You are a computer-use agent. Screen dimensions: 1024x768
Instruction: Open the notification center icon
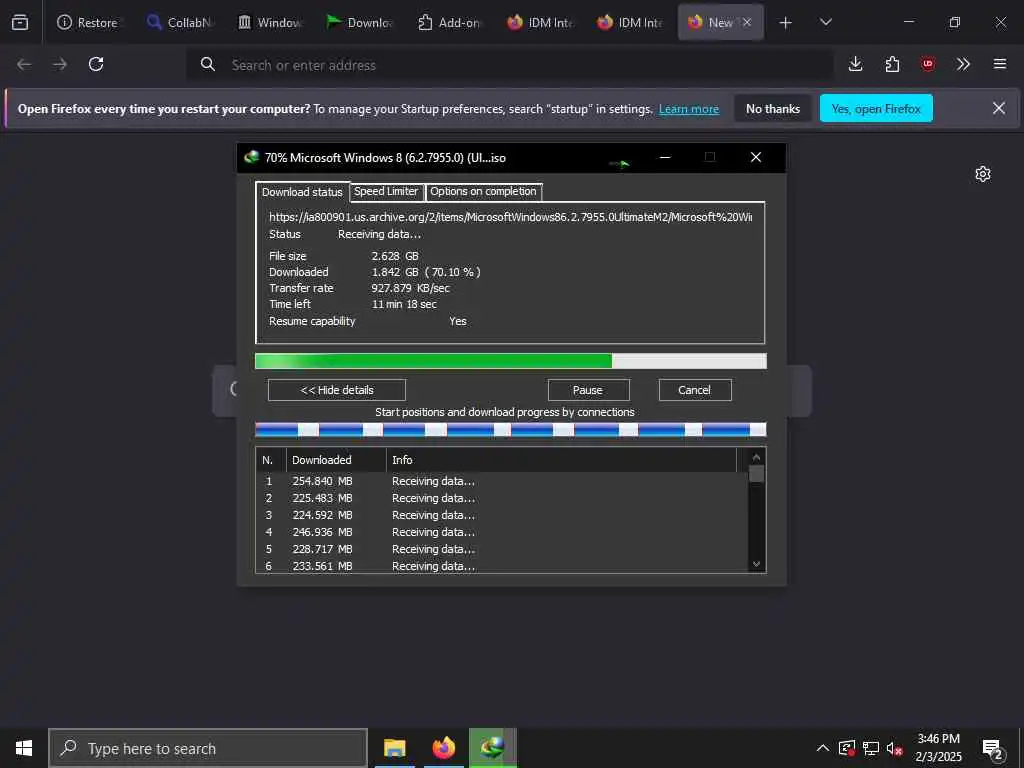(x=992, y=749)
